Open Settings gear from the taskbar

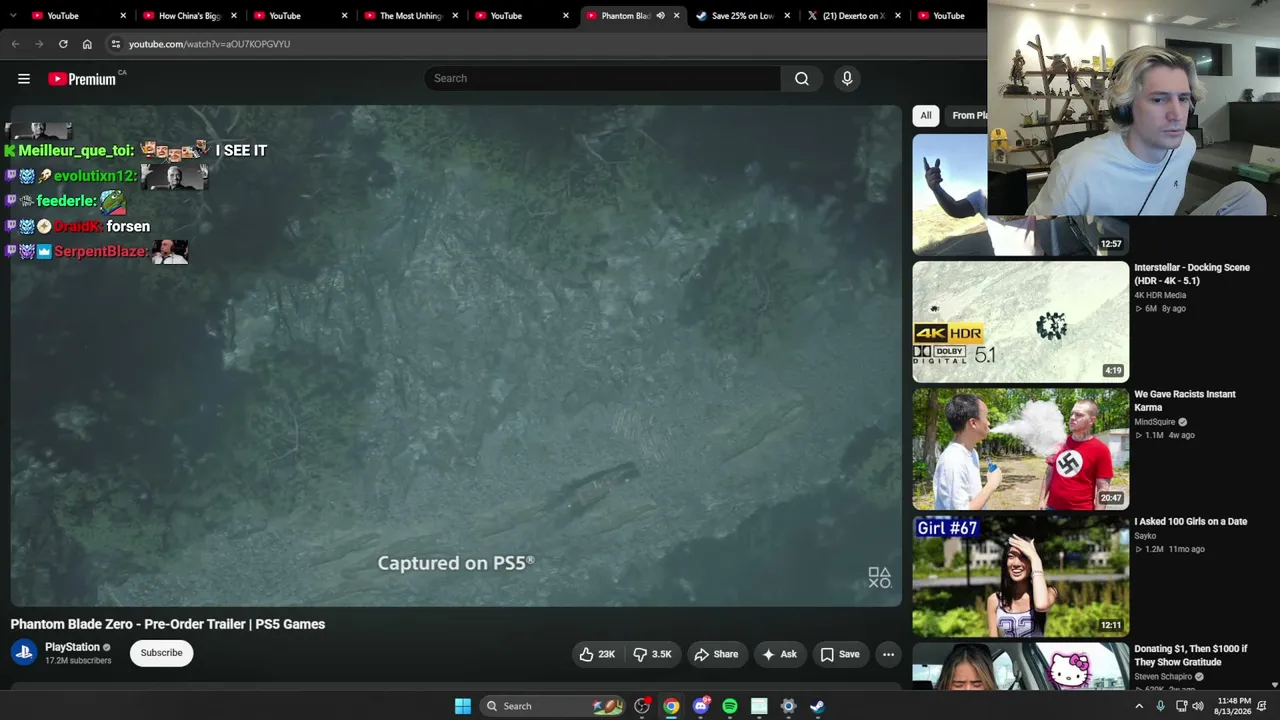tap(788, 706)
